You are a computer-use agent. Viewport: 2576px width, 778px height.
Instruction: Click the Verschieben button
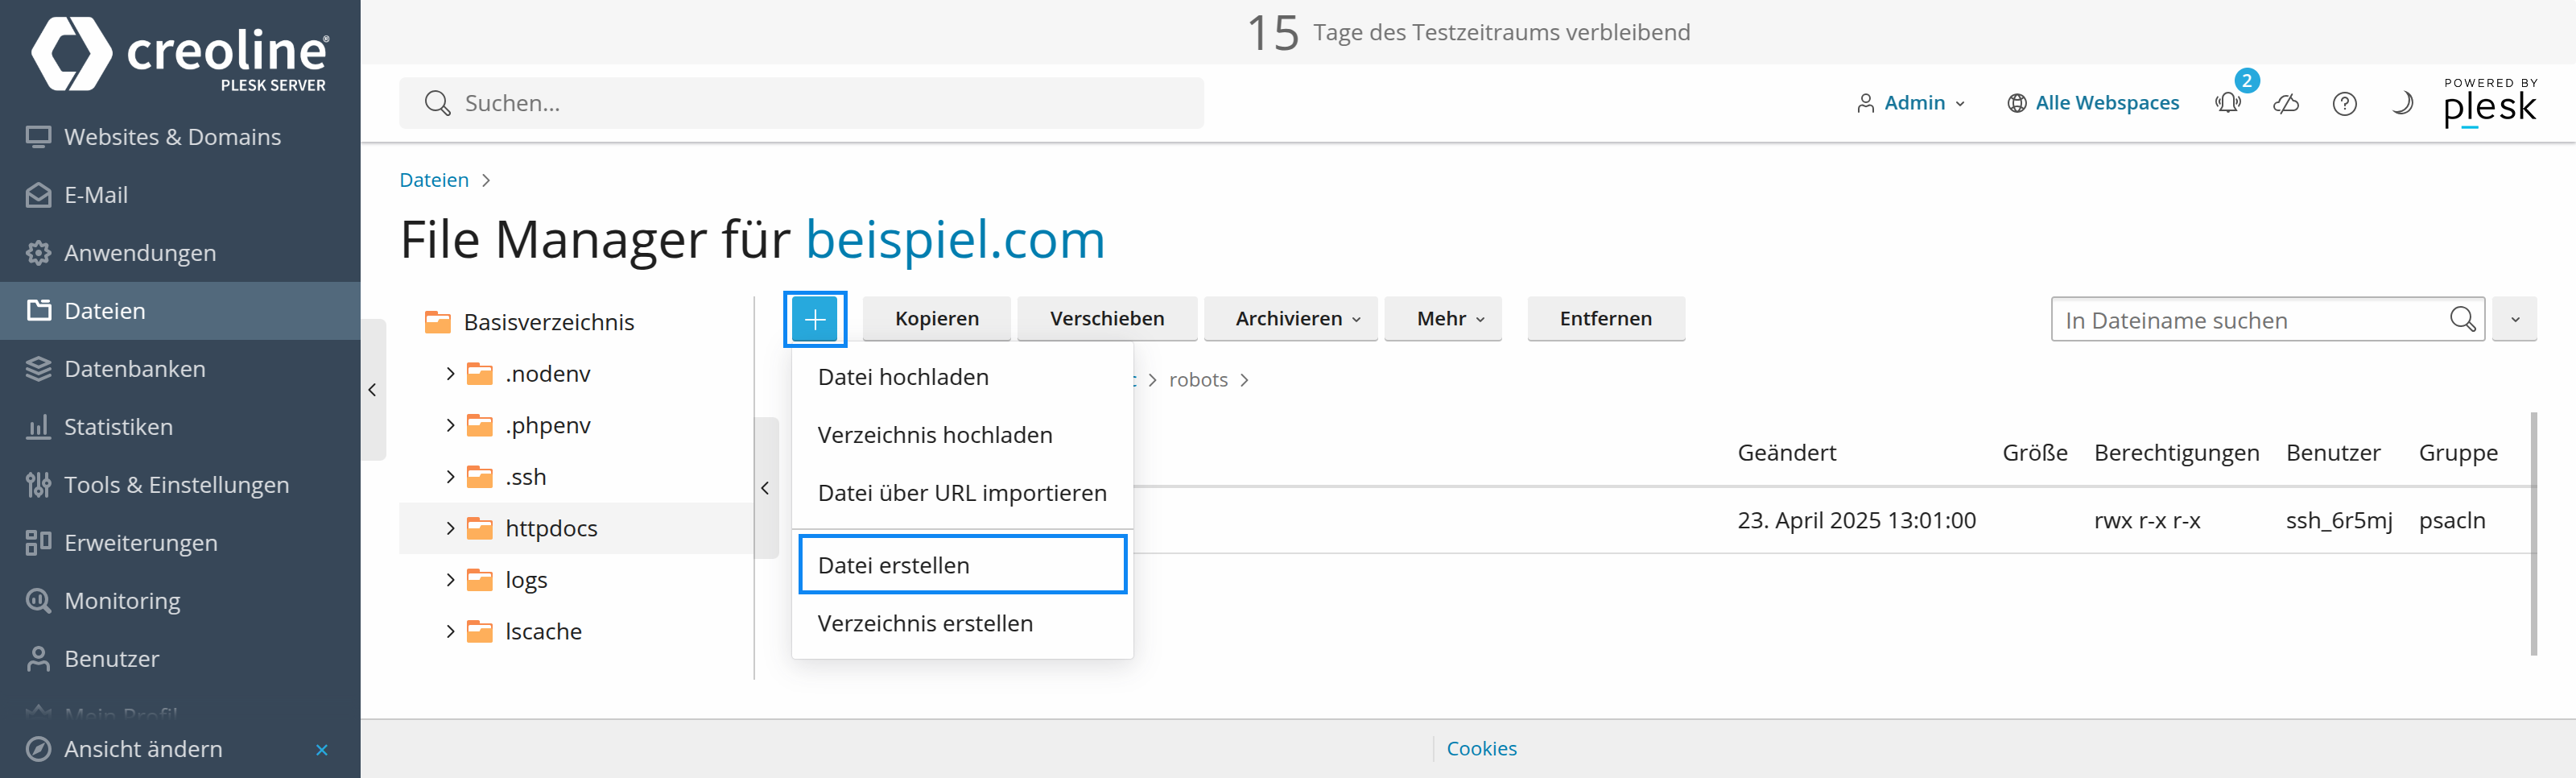[1107, 319]
